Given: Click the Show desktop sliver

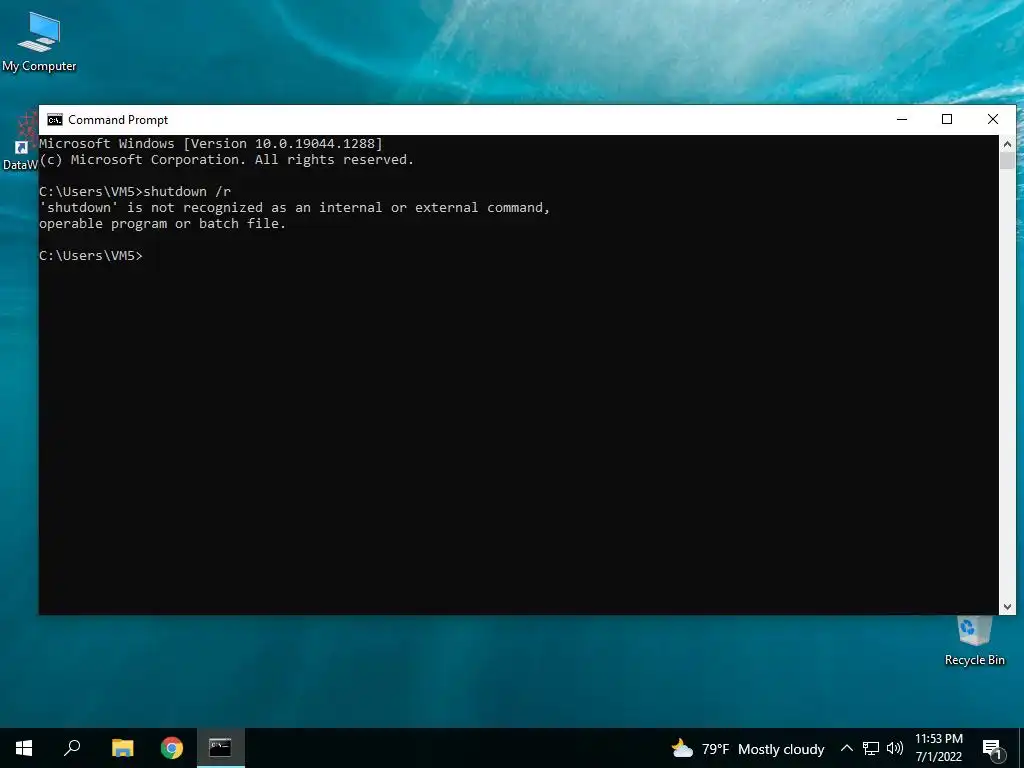Looking at the screenshot, I should point(1021,748).
